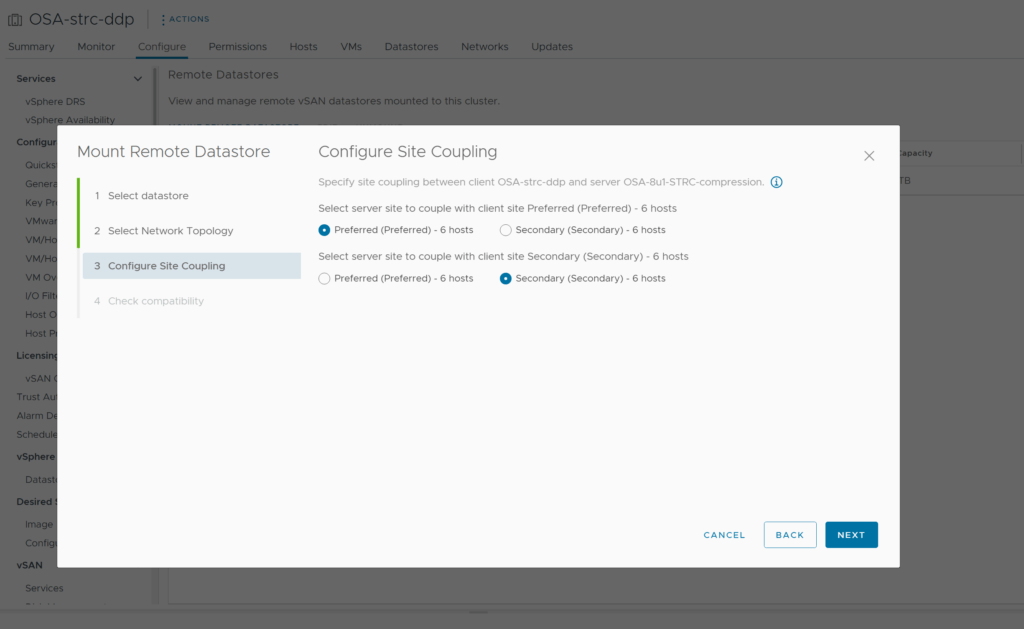Select Preferred server site for client Preferred

324,230
